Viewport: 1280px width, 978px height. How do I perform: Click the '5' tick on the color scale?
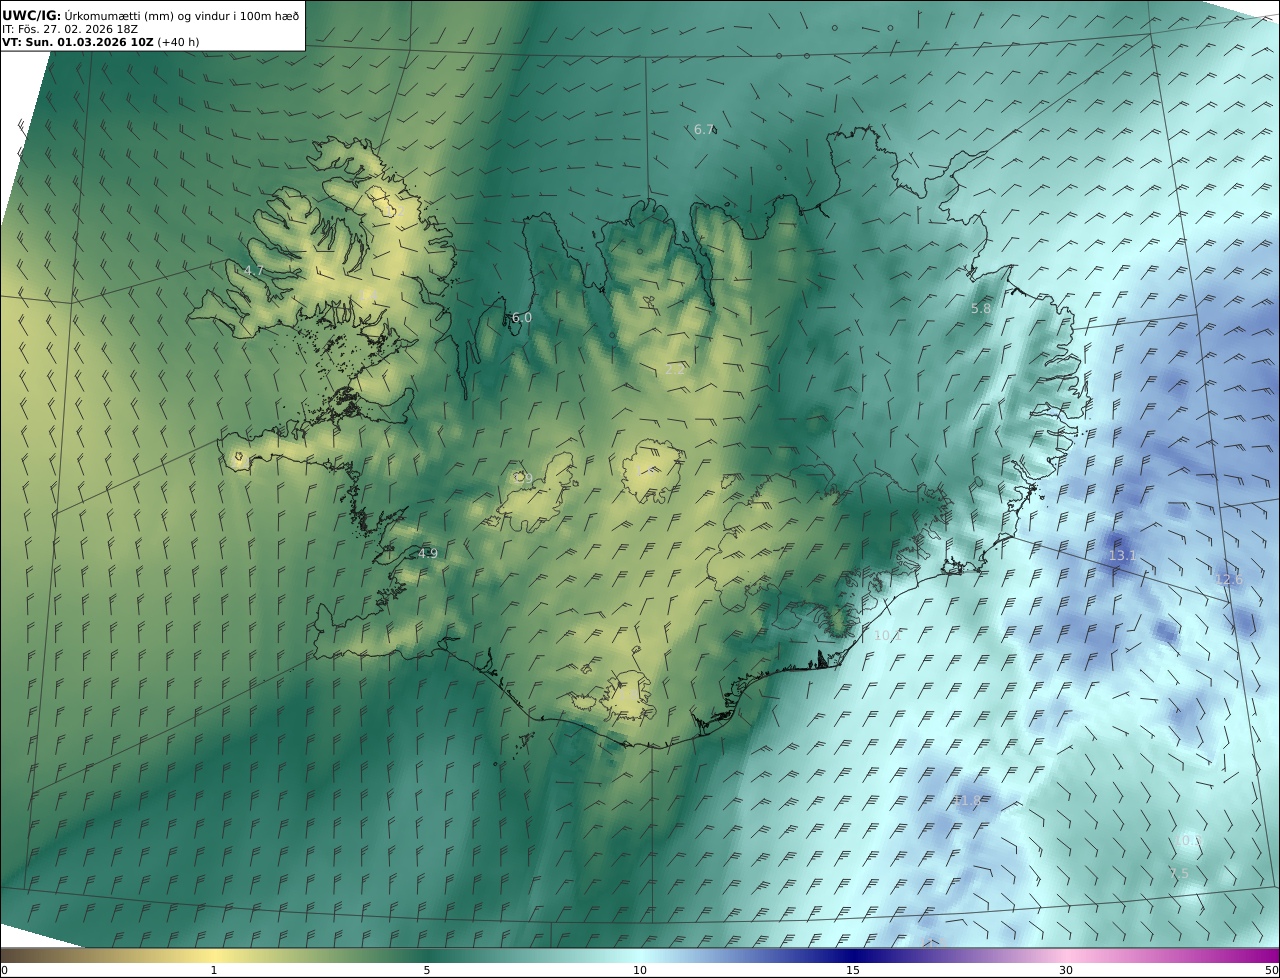coord(427,970)
